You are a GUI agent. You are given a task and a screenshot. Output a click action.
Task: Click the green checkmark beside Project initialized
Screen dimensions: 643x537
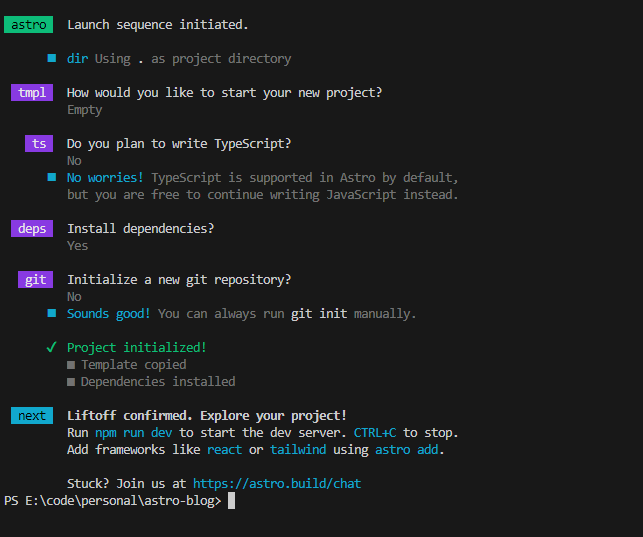click(x=51, y=348)
